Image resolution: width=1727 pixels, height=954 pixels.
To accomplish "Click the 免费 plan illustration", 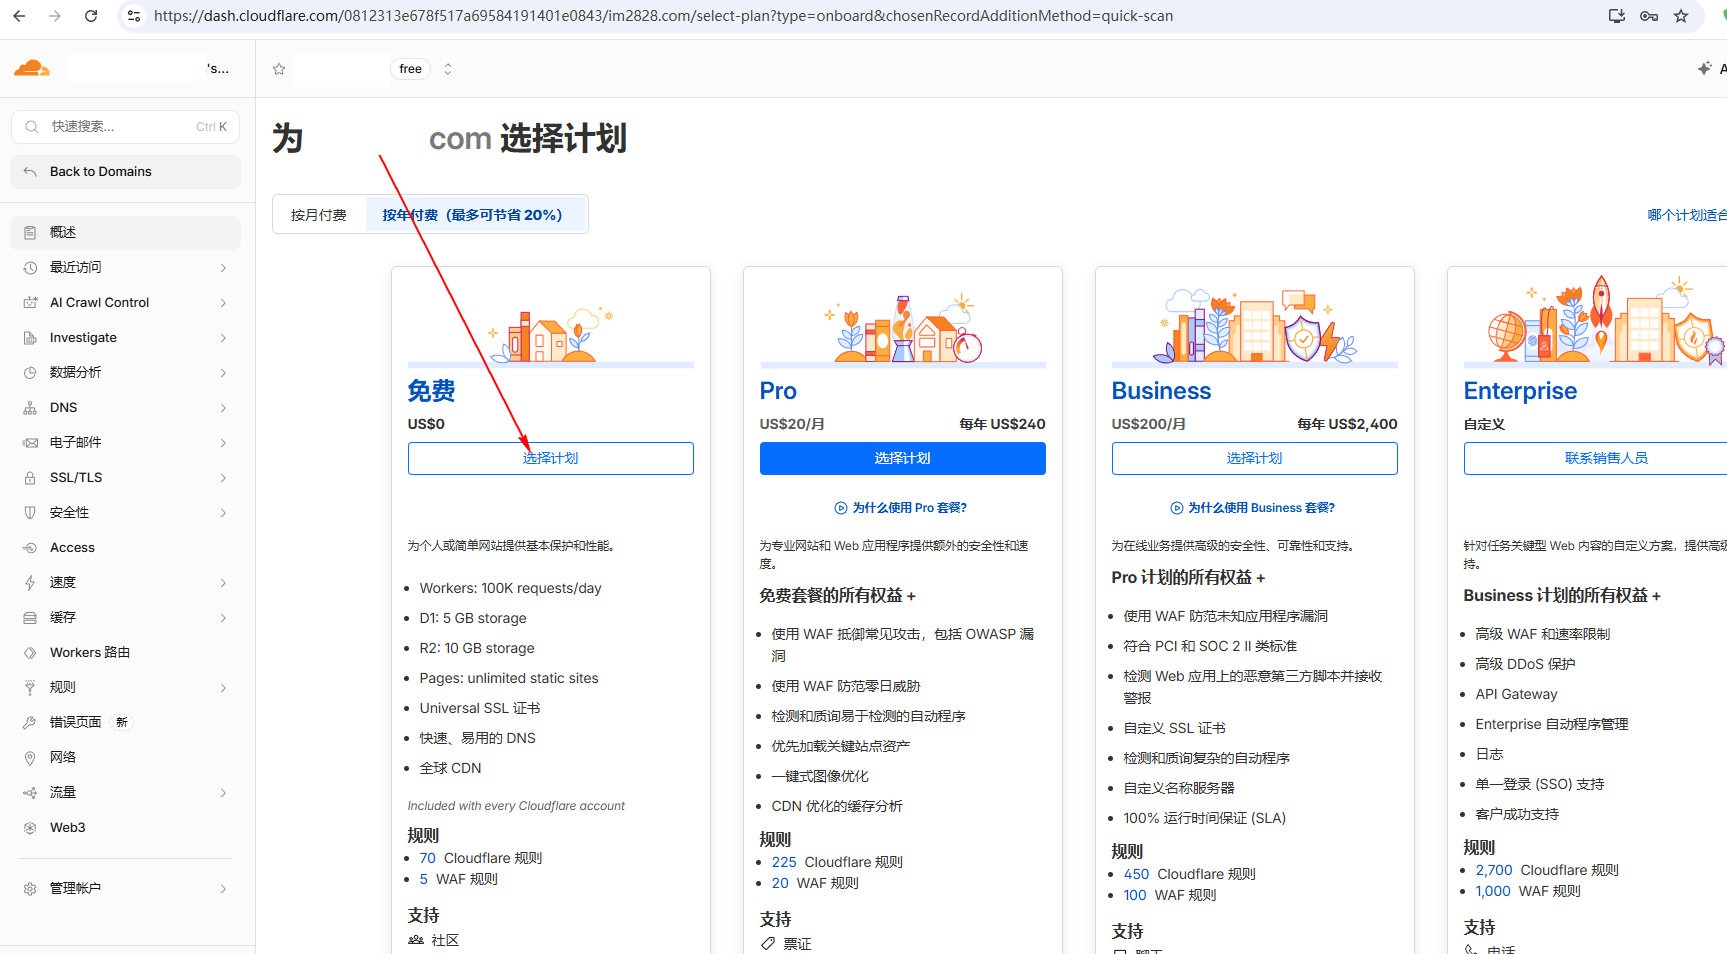I will (x=551, y=334).
